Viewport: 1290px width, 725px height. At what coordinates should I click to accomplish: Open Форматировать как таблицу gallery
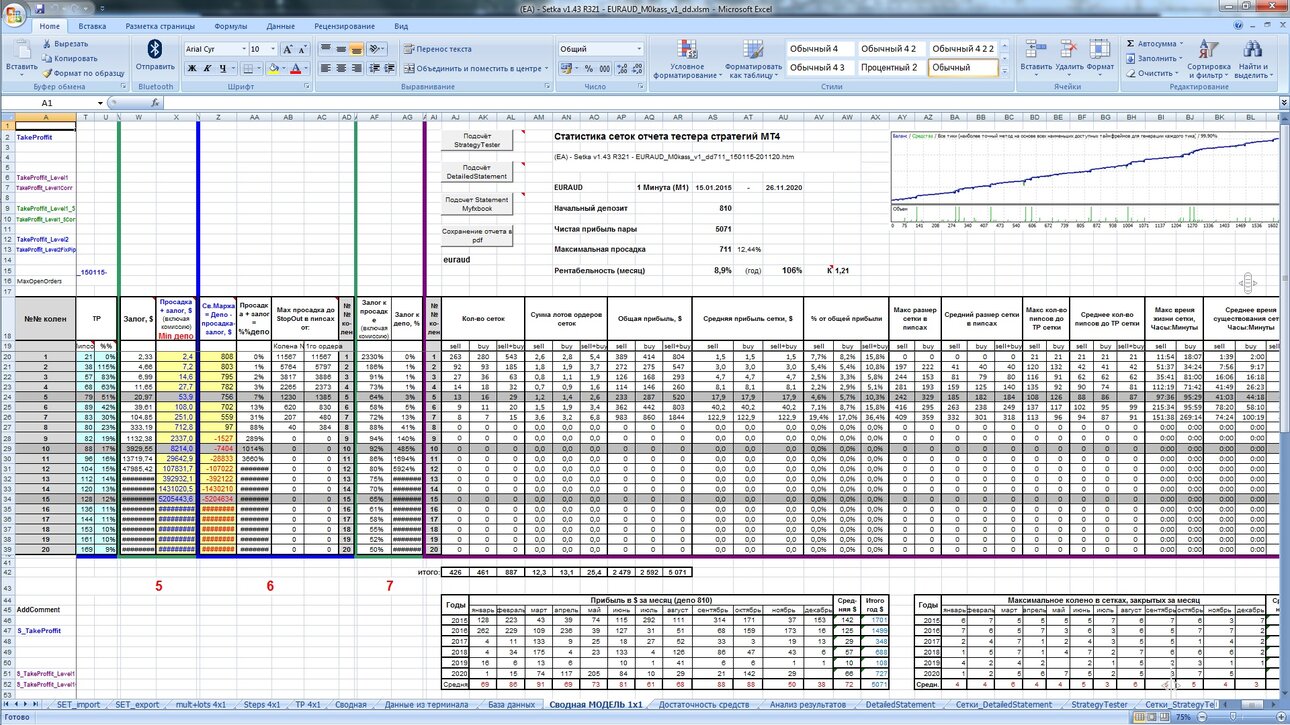754,58
